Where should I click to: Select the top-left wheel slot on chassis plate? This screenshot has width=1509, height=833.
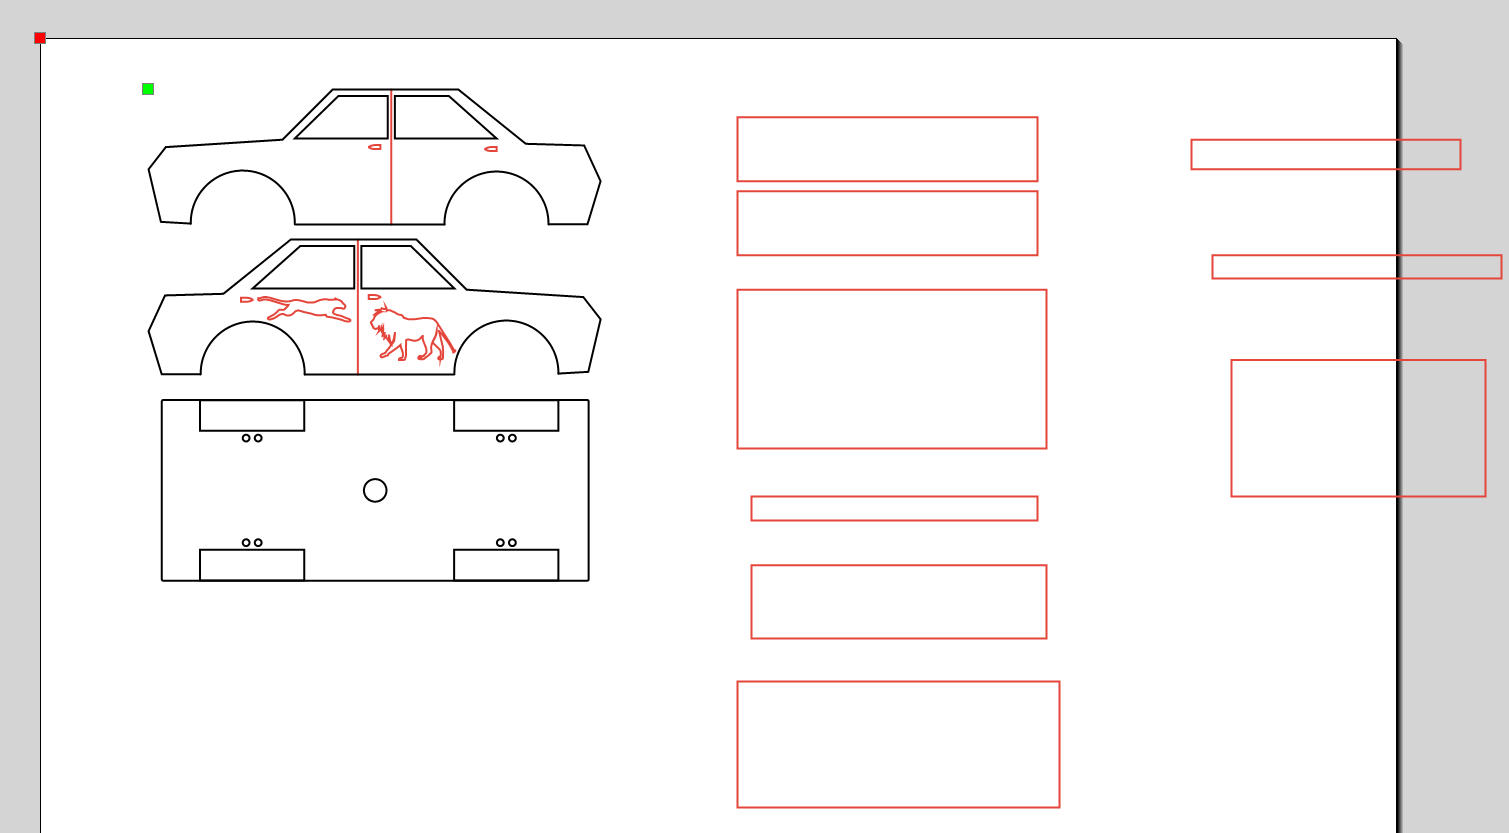252,416
